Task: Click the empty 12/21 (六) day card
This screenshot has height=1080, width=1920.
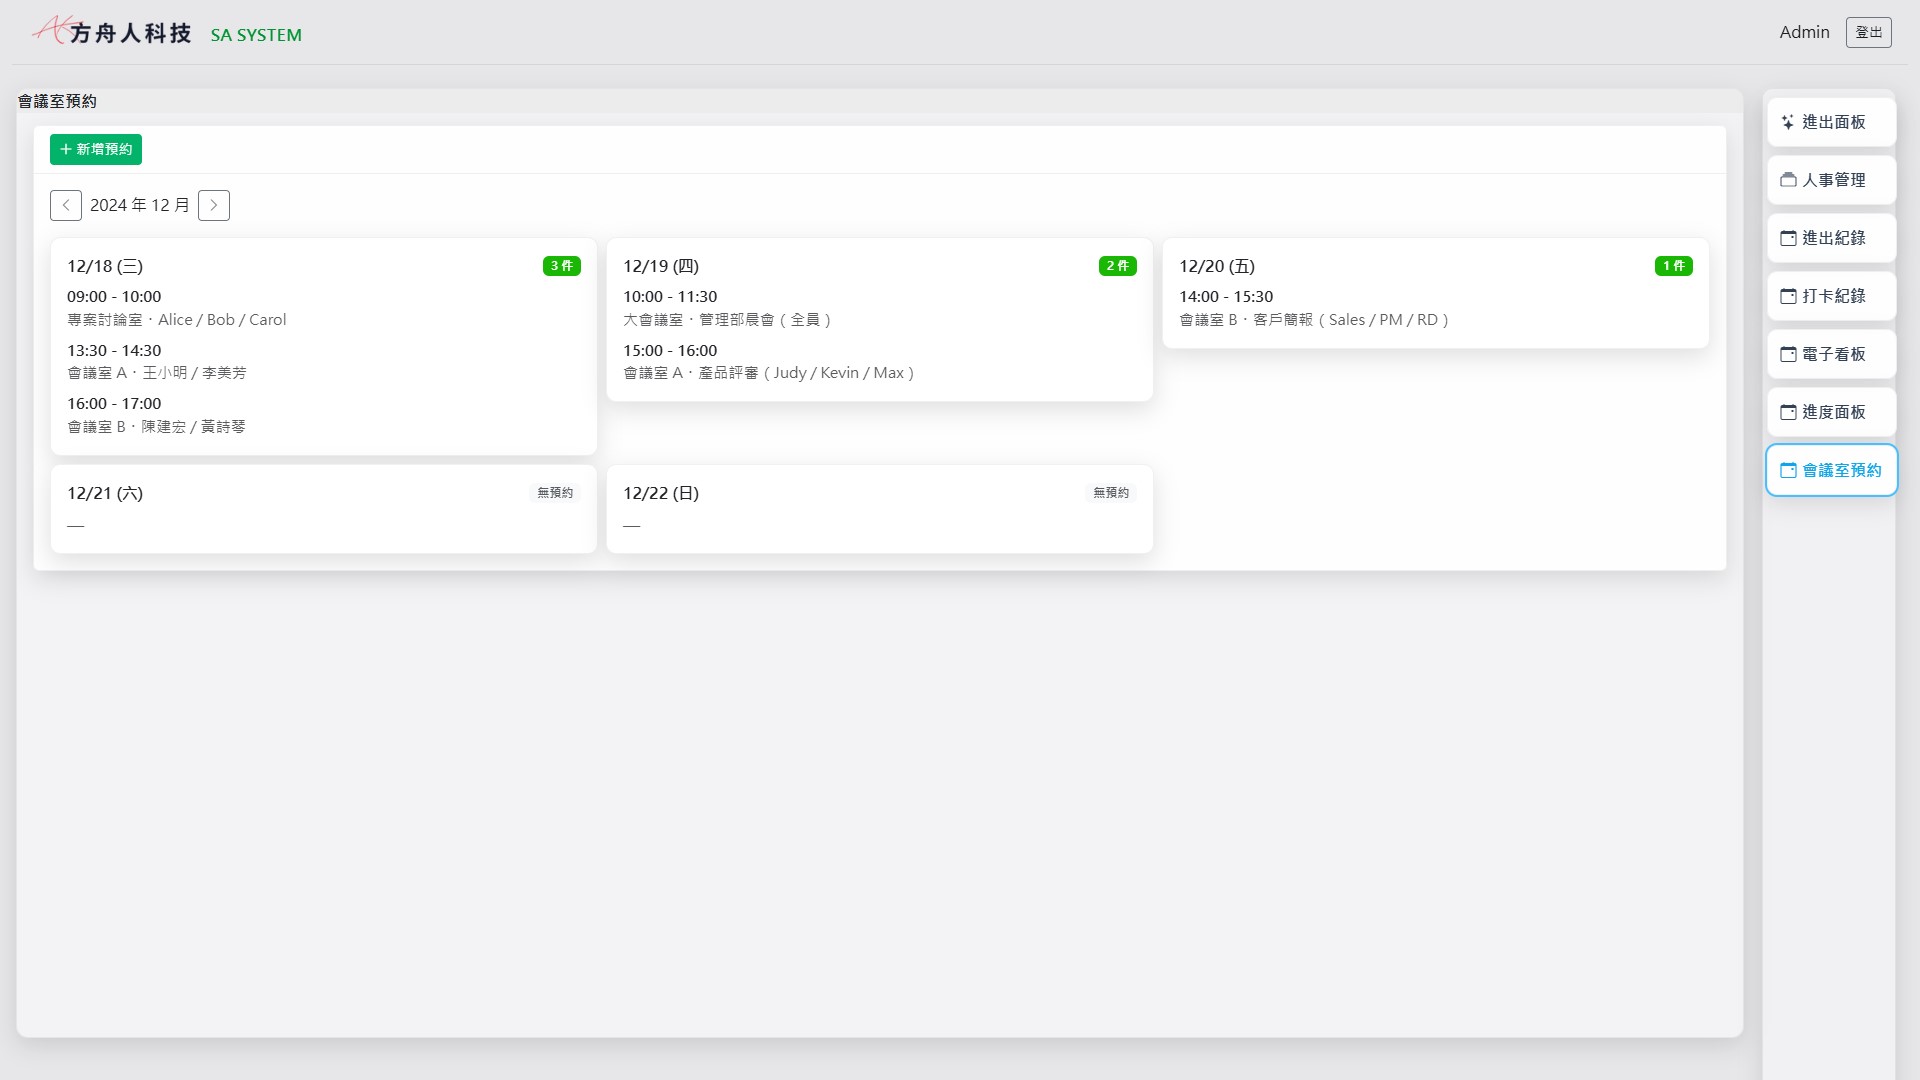Action: click(x=323, y=509)
